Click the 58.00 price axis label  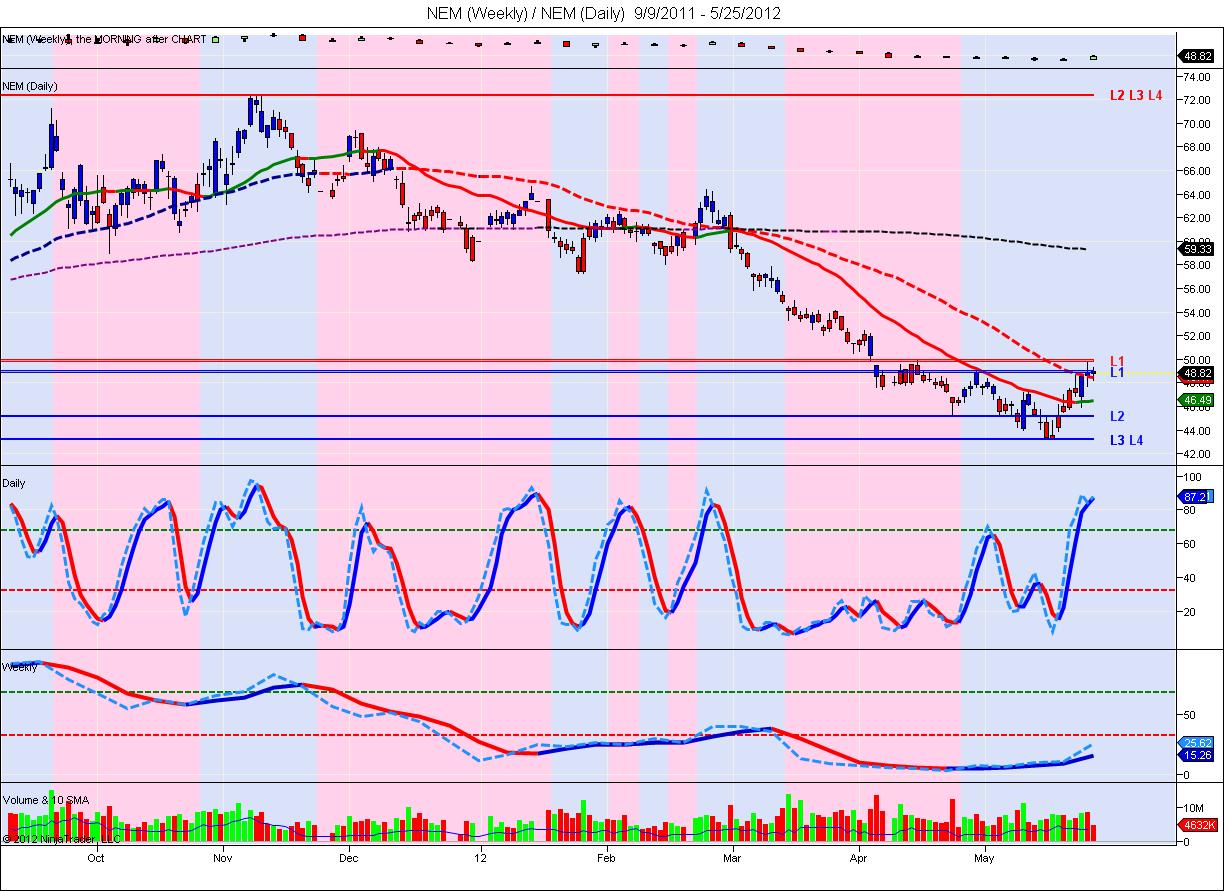pyautogui.click(x=1196, y=265)
